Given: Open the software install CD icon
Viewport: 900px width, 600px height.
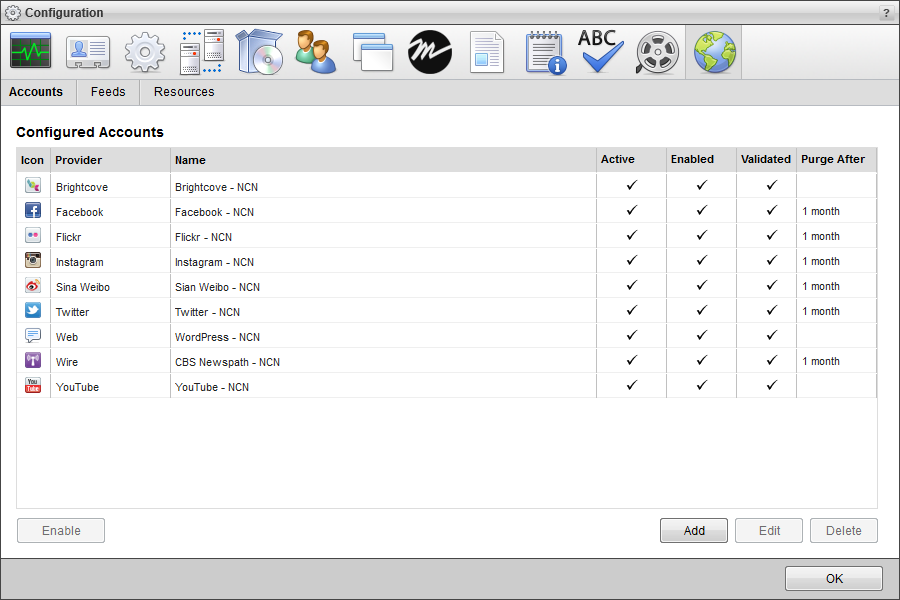Looking at the screenshot, I should 258,51.
